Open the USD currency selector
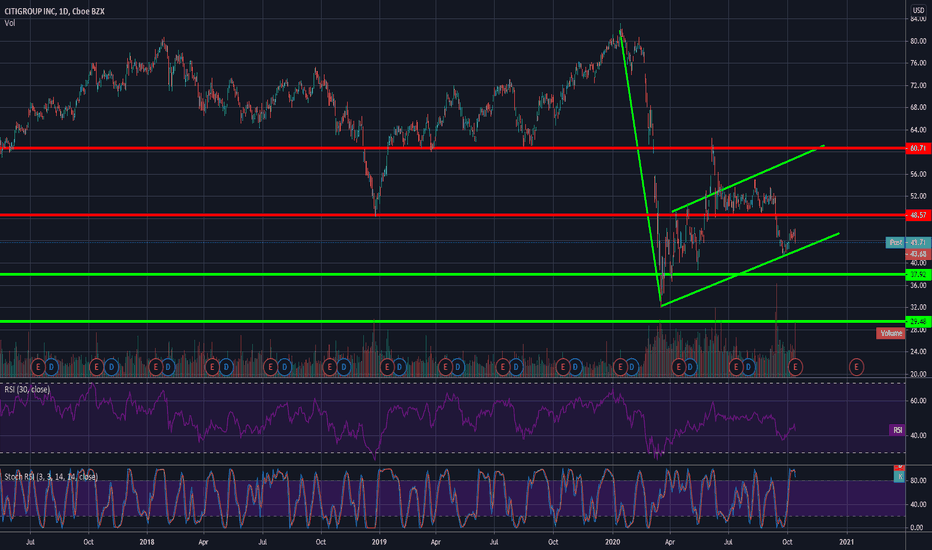This screenshot has height=550, width=932. pos(918,10)
